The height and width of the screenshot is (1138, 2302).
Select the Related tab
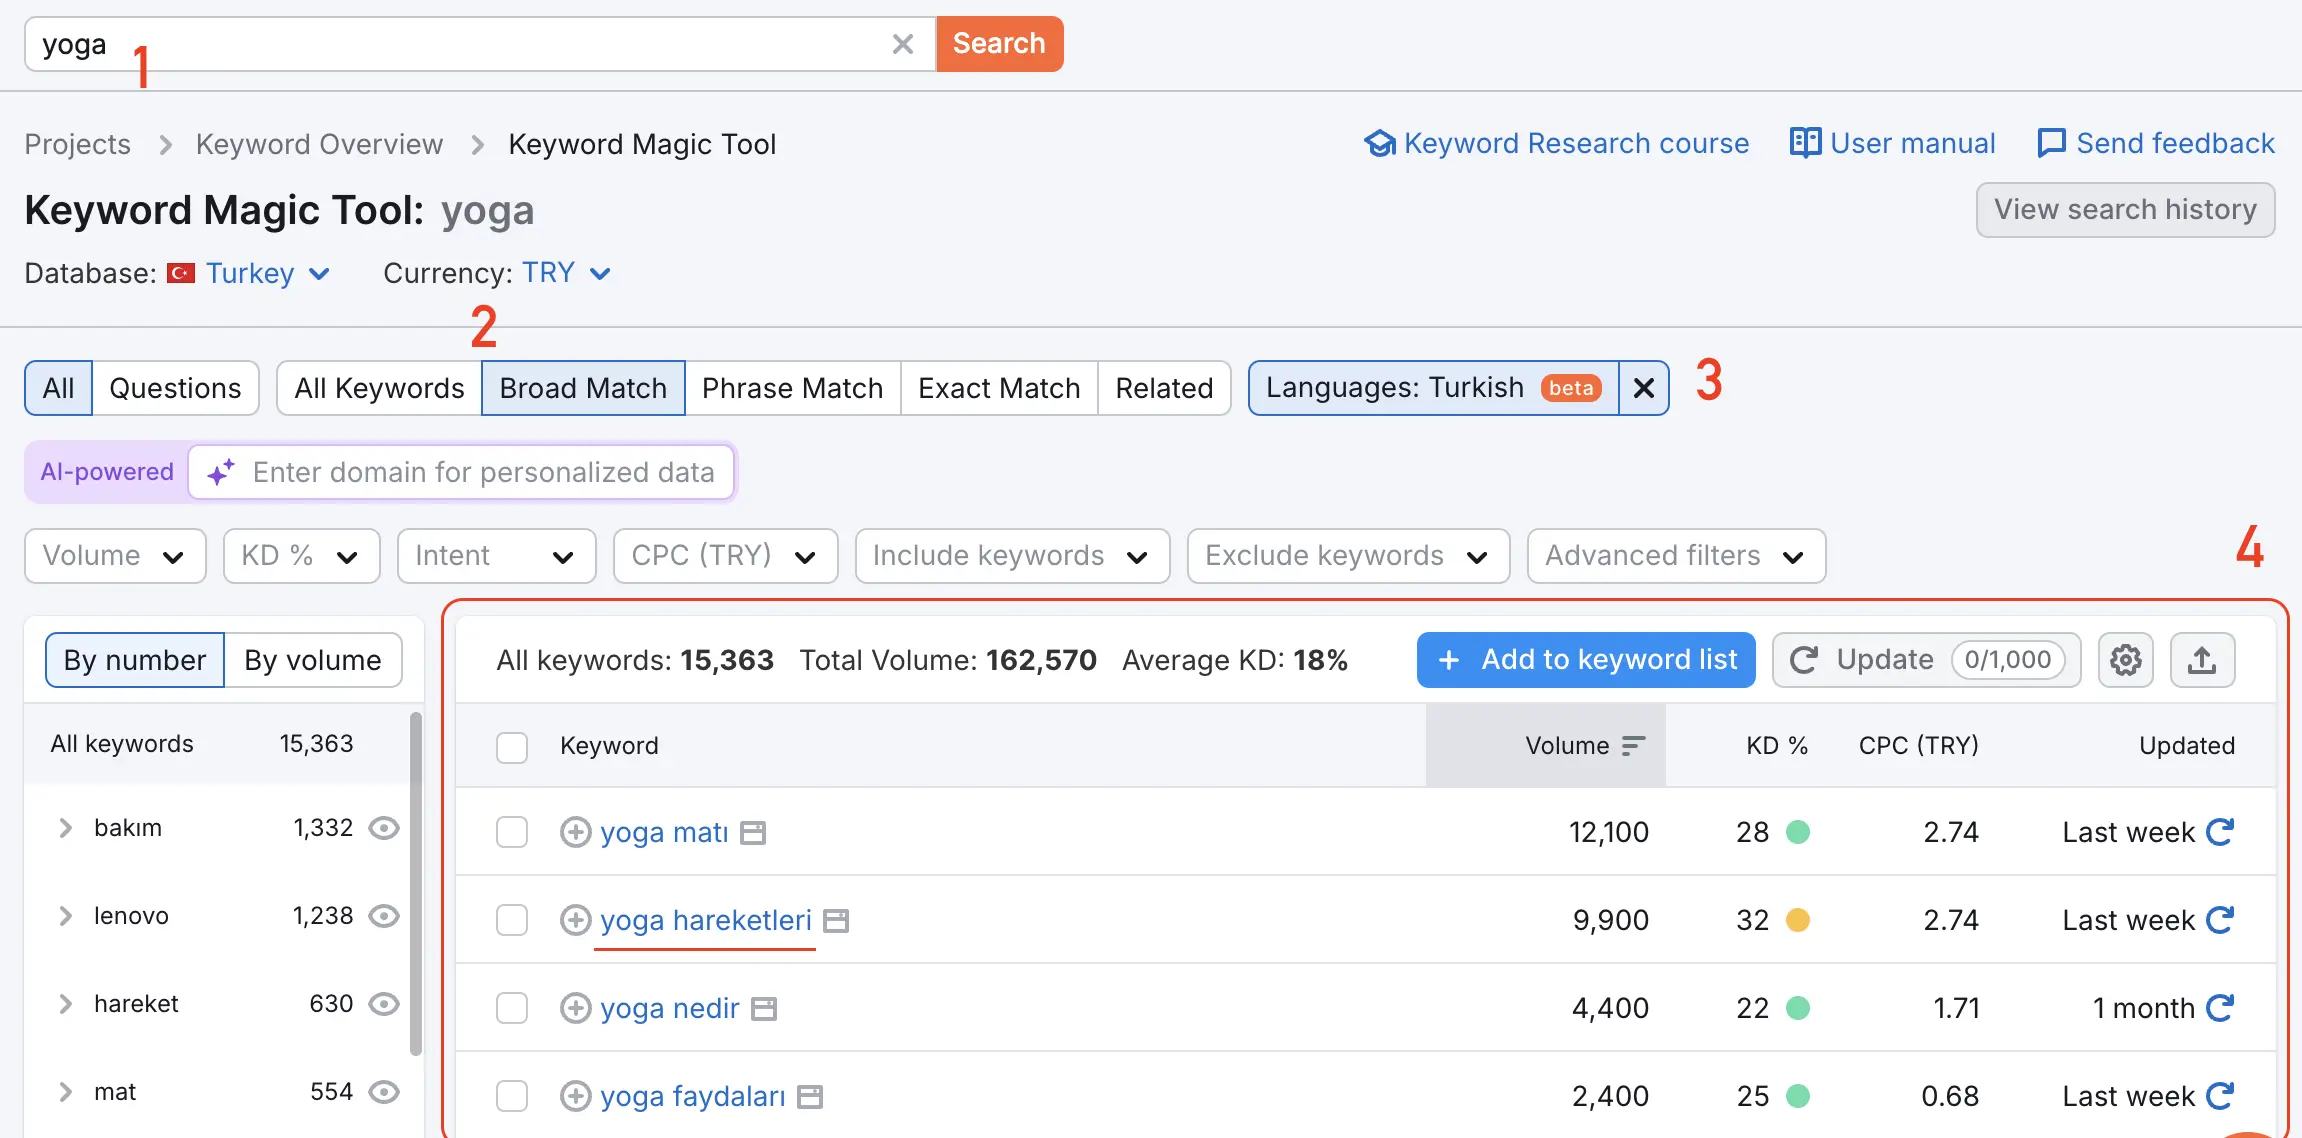(1164, 388)
